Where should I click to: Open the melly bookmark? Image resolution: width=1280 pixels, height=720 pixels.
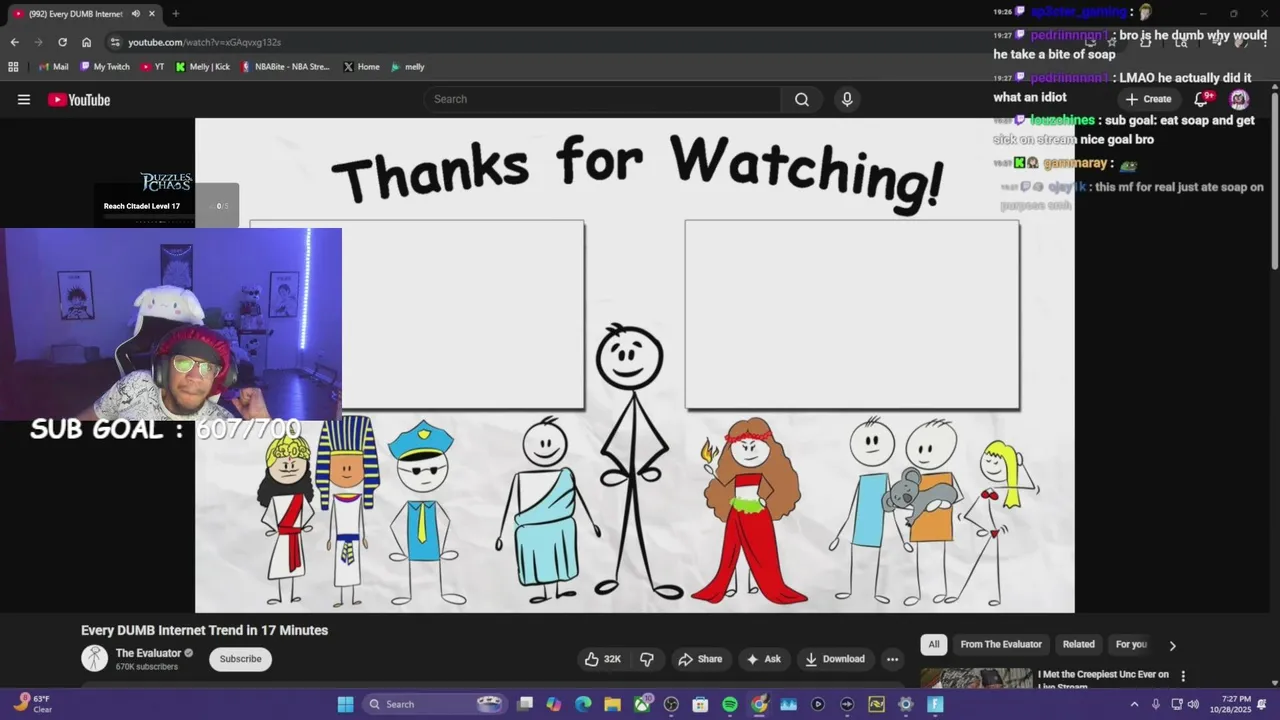point(408,67)
